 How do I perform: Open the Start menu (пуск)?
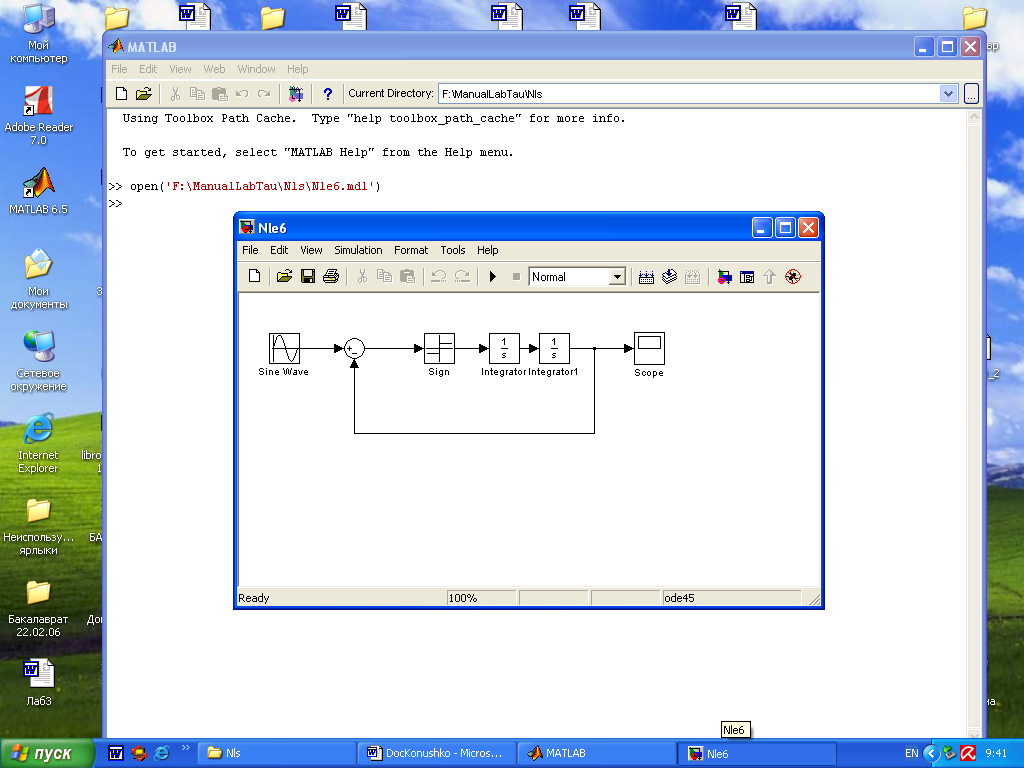(x=47, y=753)
